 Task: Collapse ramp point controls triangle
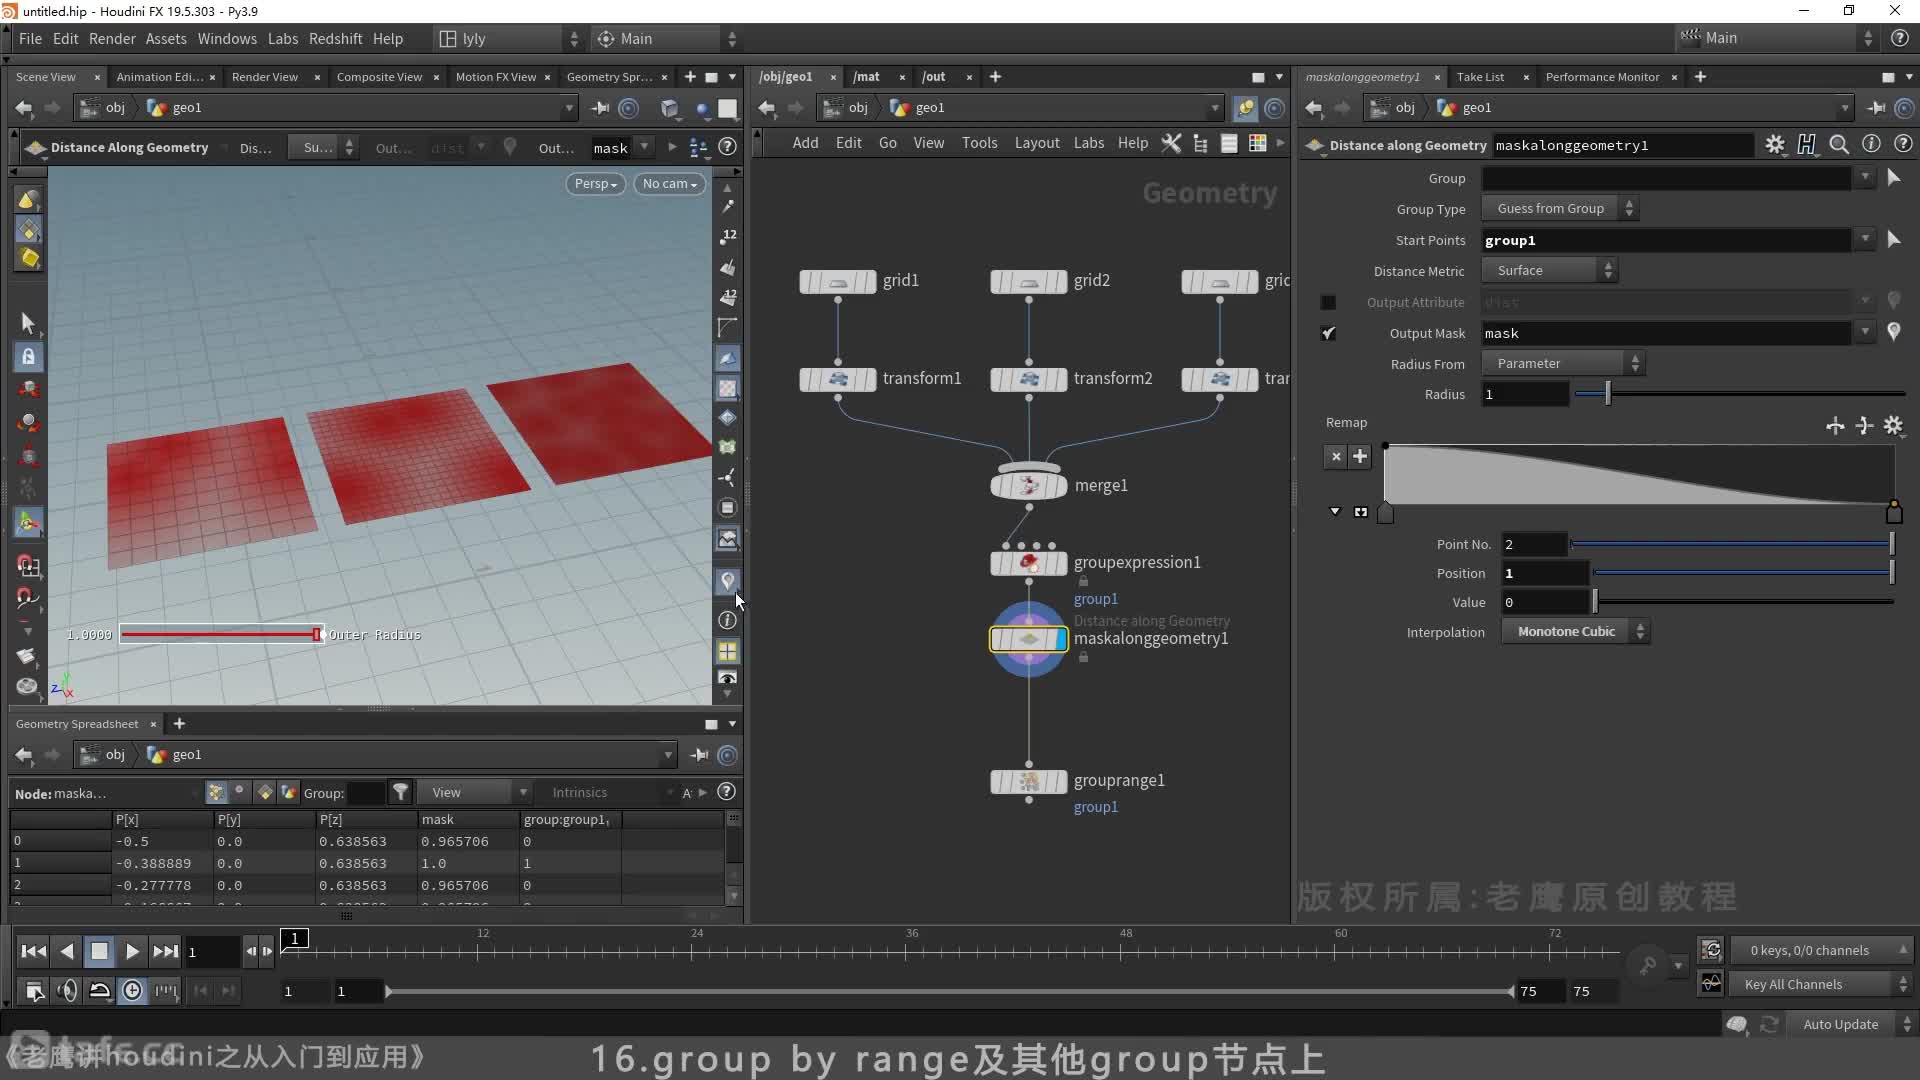click(1334, 511)
